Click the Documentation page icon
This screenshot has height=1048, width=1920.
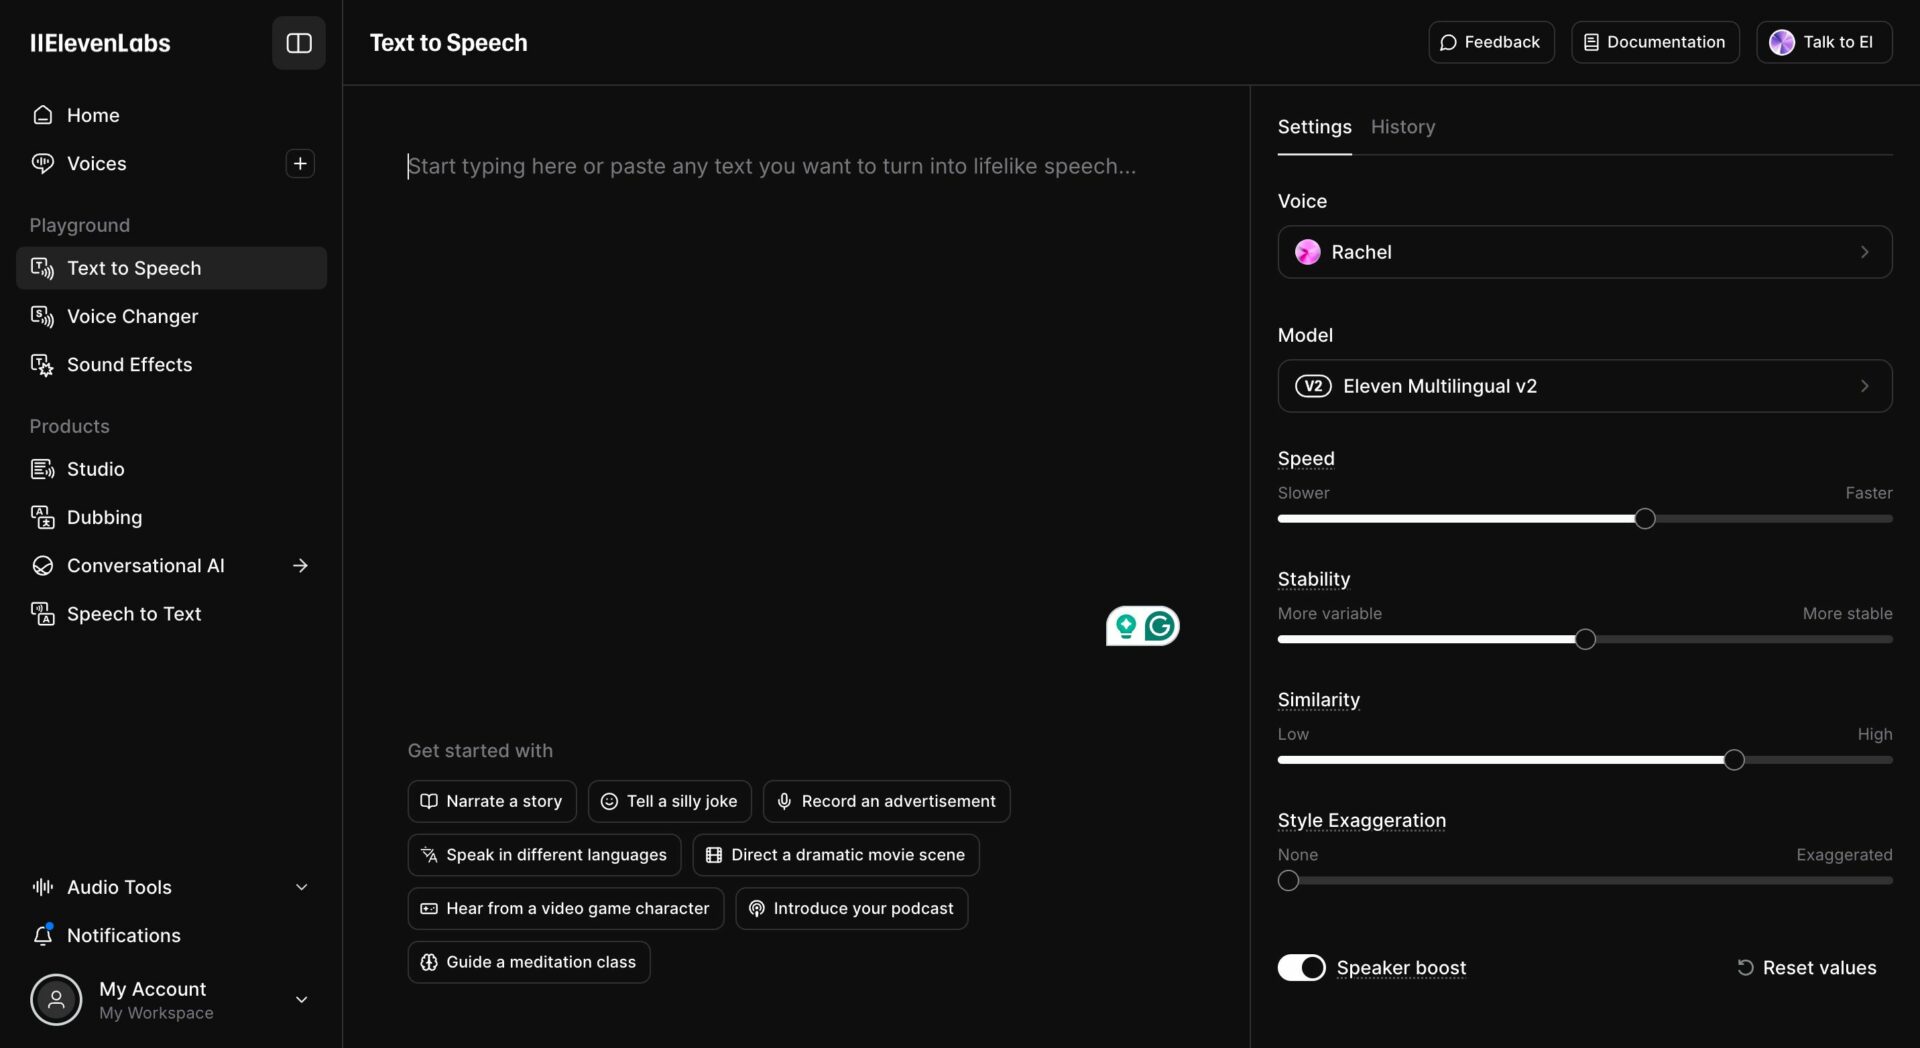1591,42
